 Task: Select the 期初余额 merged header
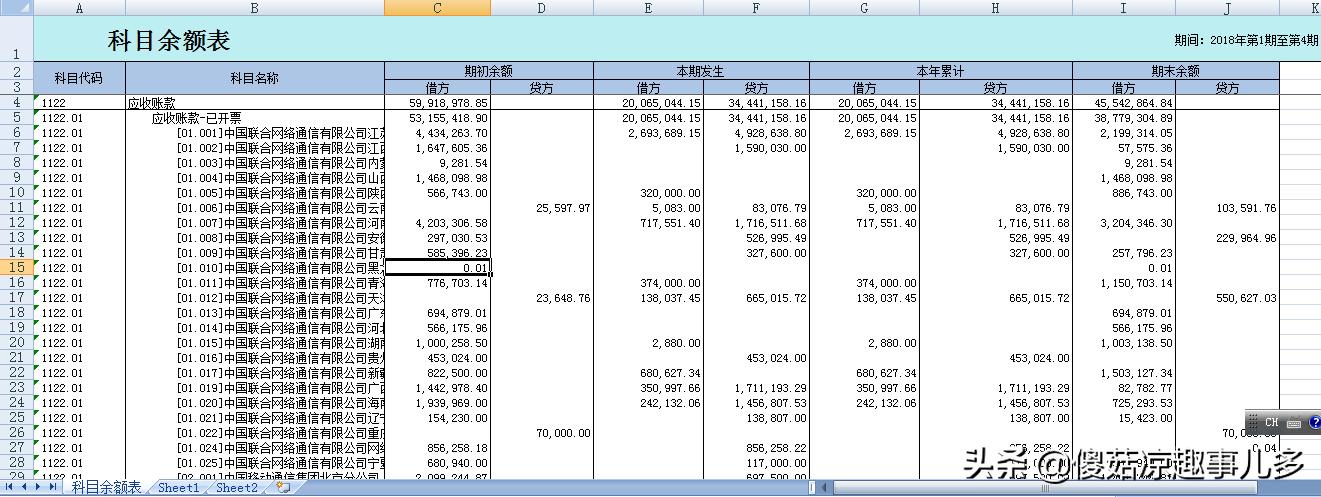(488, 71)
